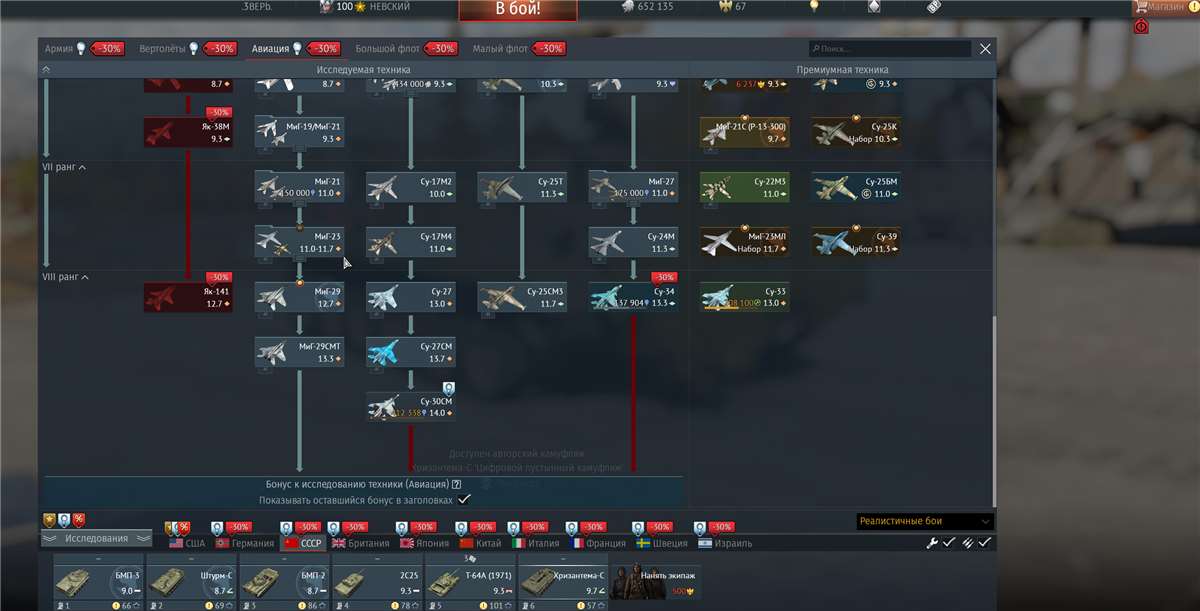Select the premium Су-39 aircraft card

point(855,242)
